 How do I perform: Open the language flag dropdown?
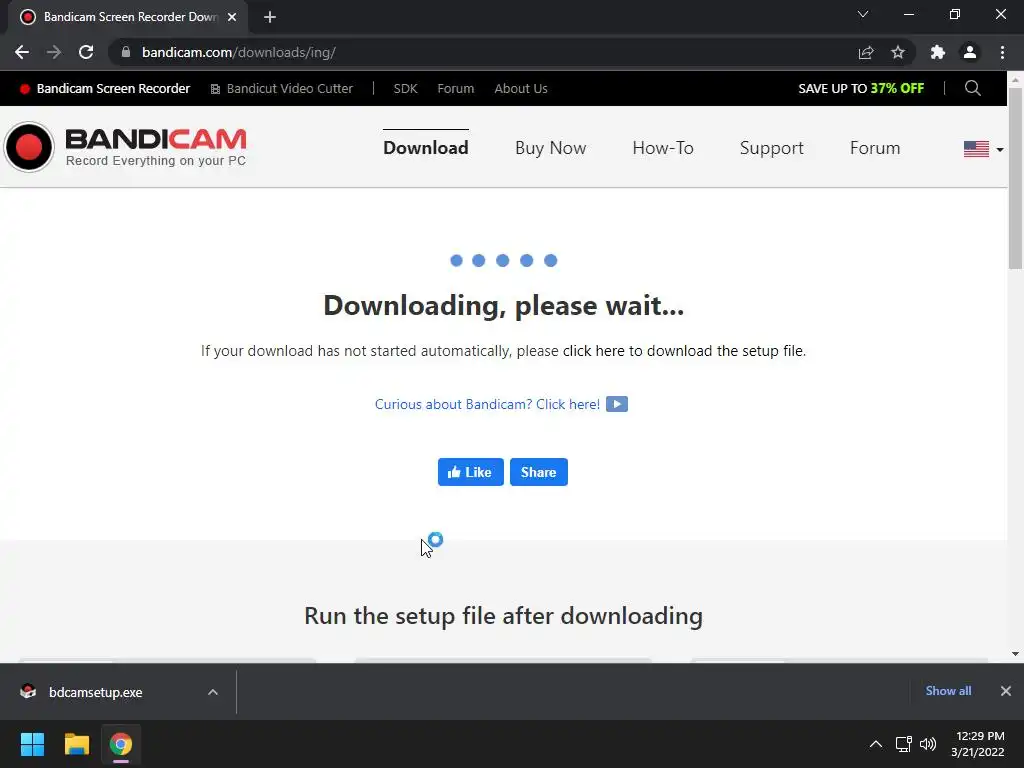983,149
